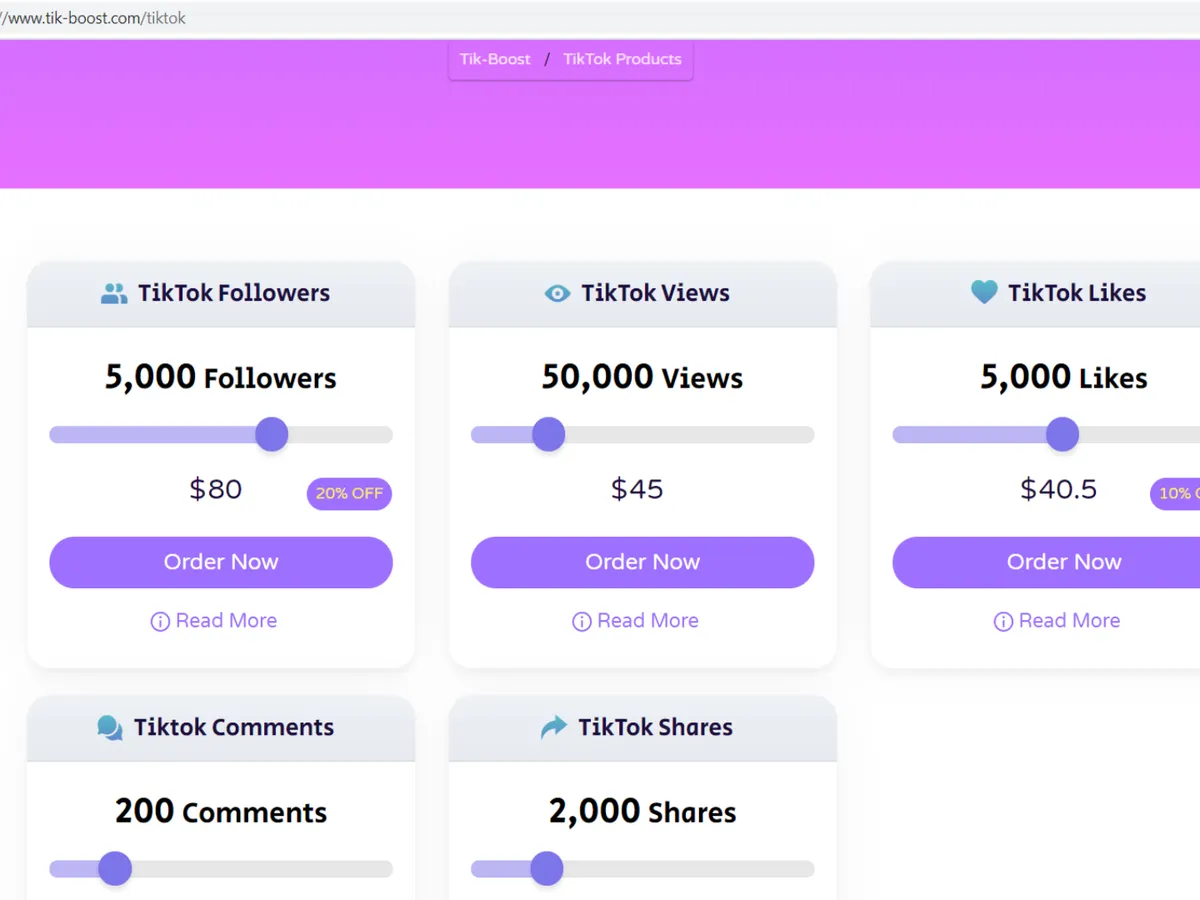Click the TikTok Views eye icon
This screenshot has width=1200, height=900.
pos(557,293)
